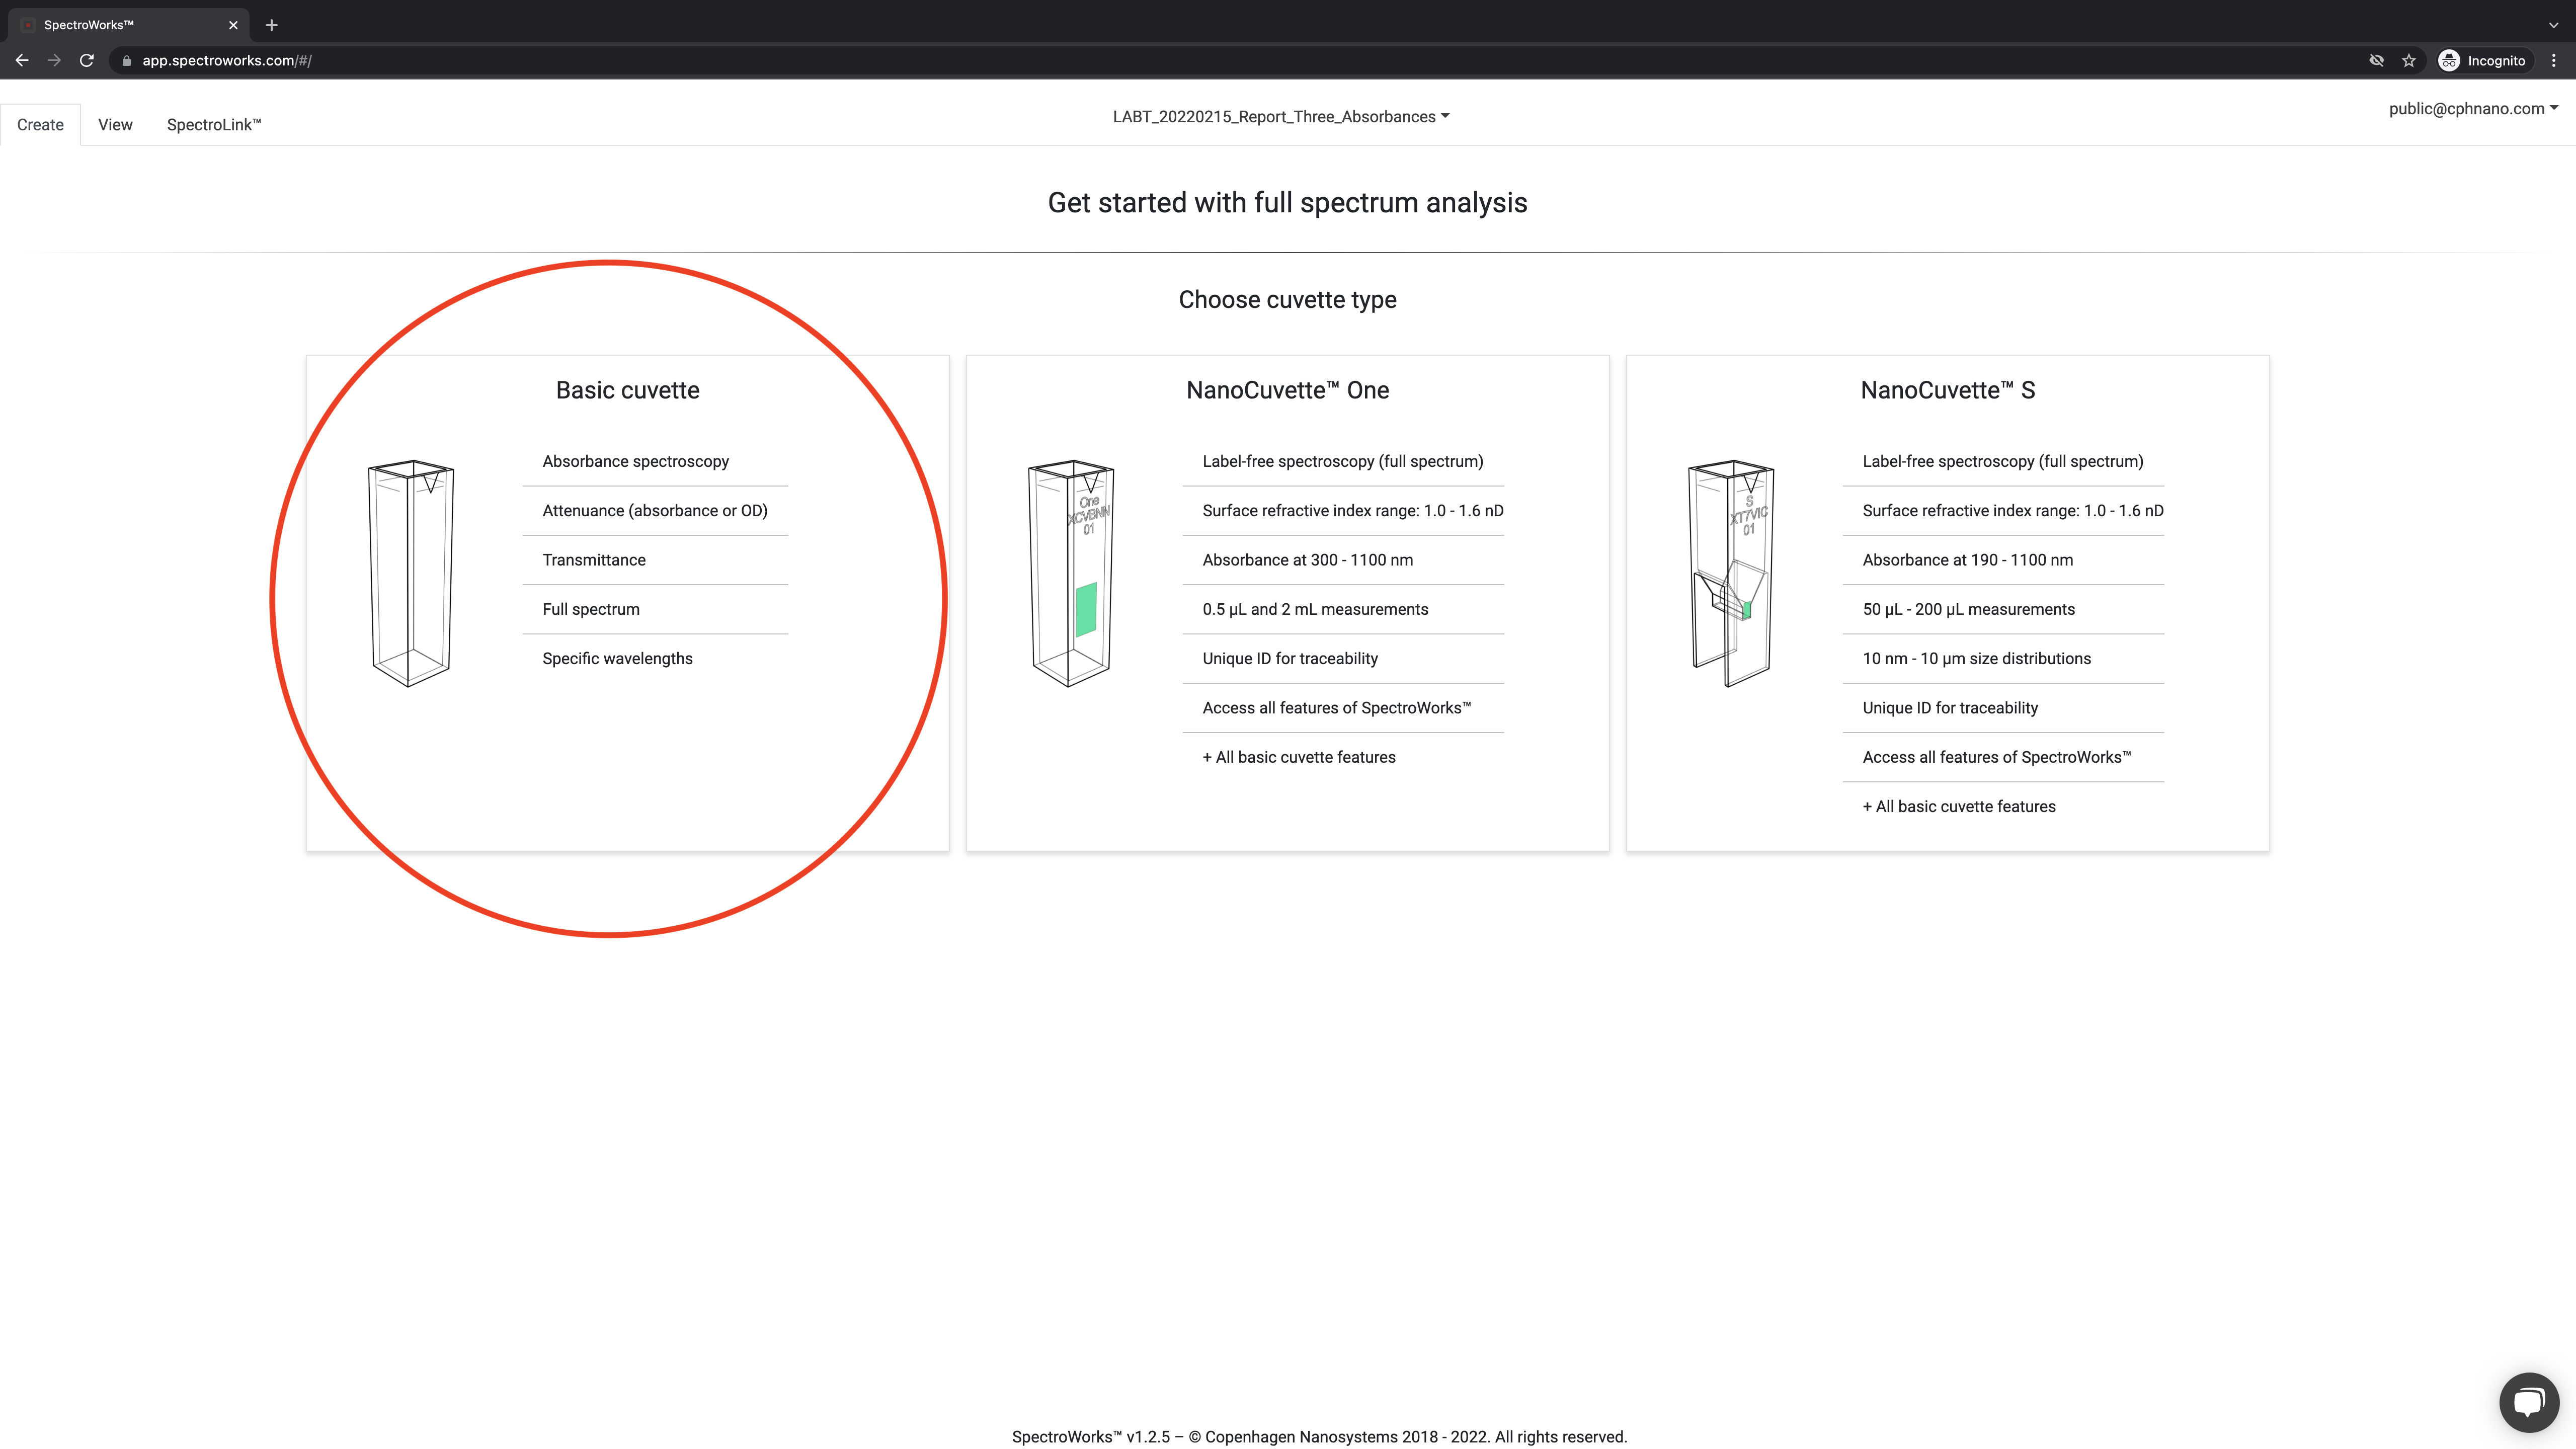Go back to the previous page
Screen dimensions: 2576x1449
point(22,61)
